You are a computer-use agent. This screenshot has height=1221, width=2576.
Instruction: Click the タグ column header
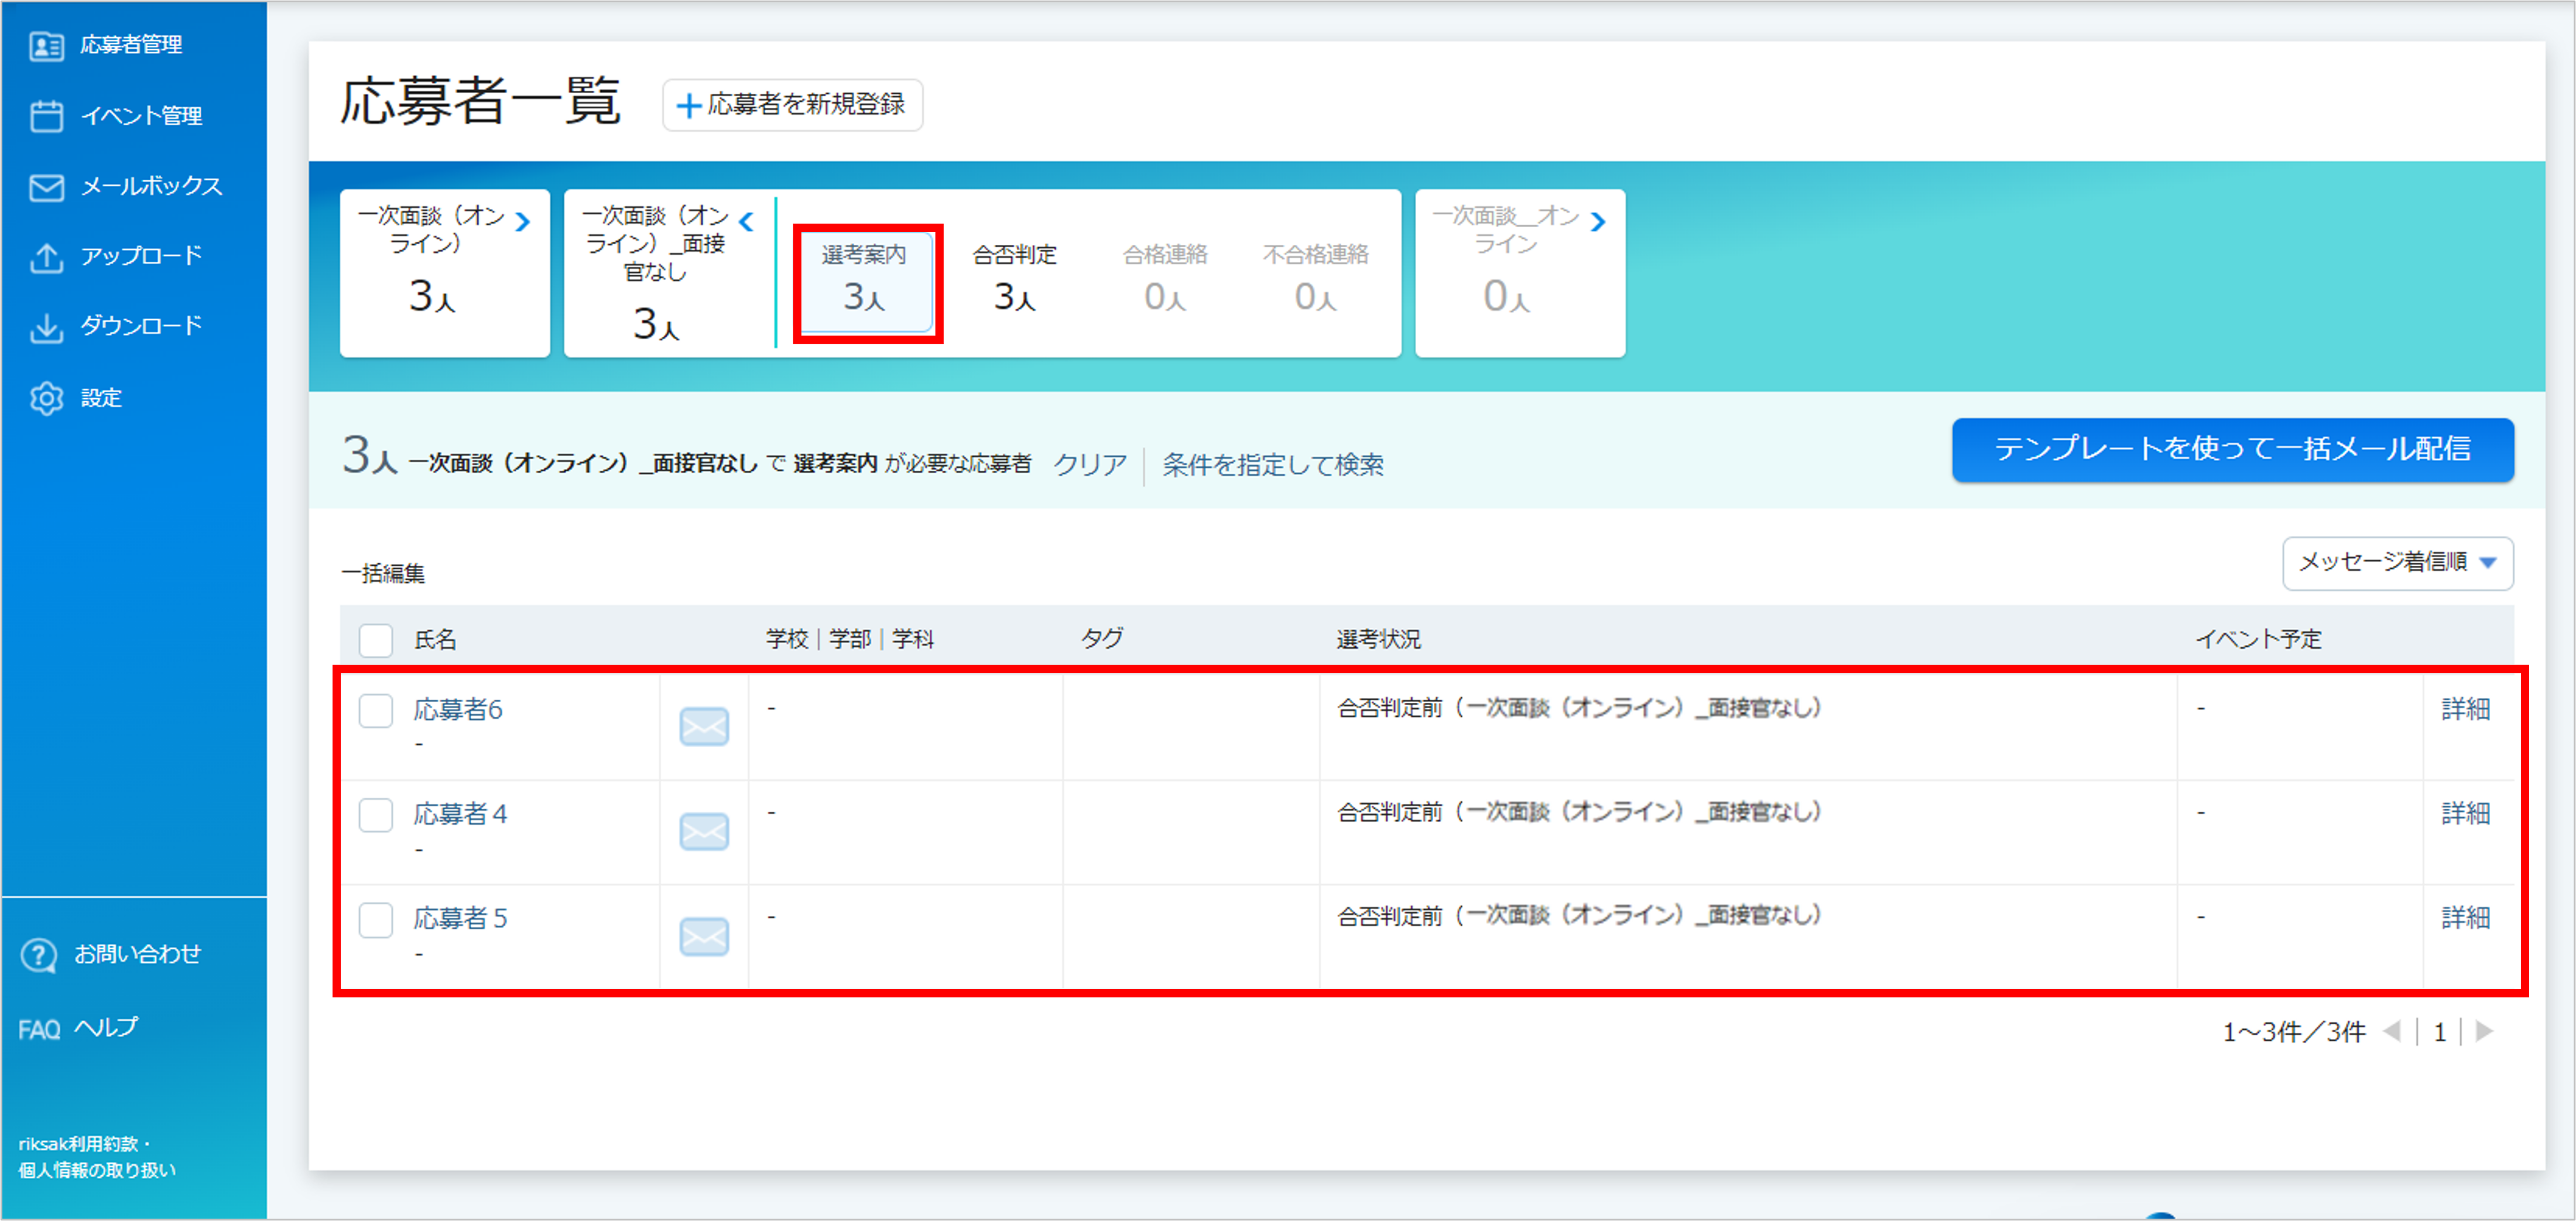pos(1101,639)
